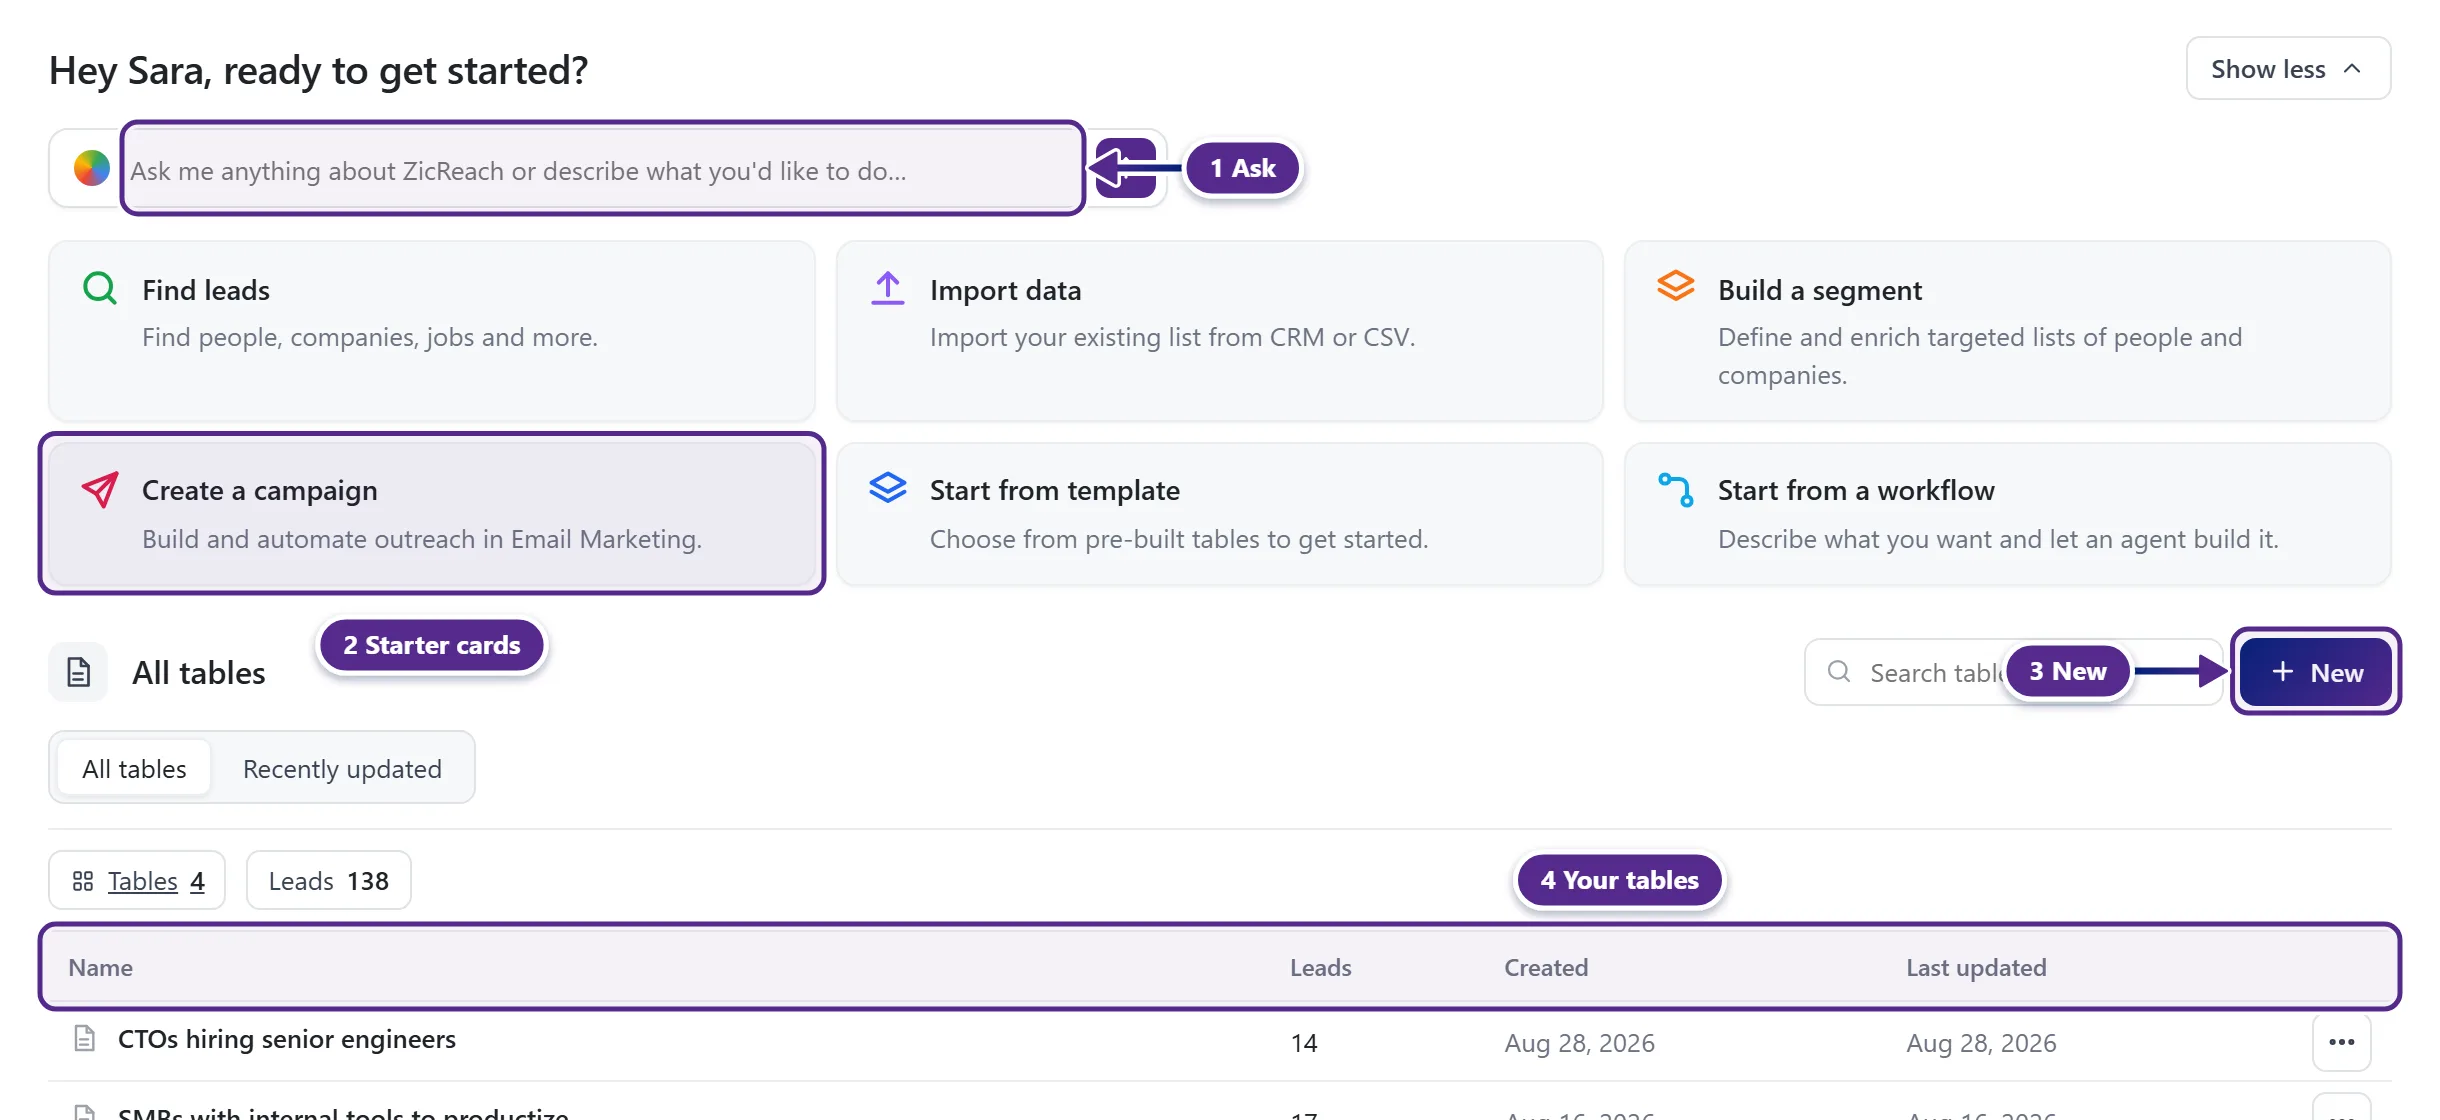Screen dimensions: 2440x1120
Task: Select the Tables 4 filter chip
Action: [137, 881]
